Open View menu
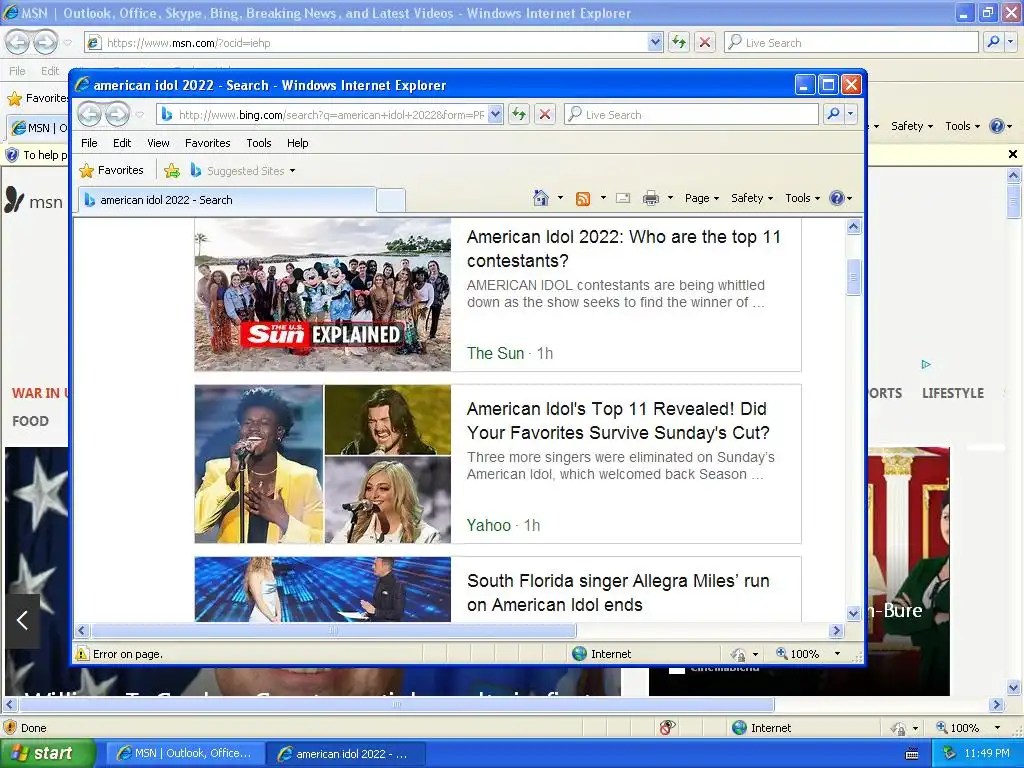This screenshot has height=768, width=1024. tap(158, 143)
